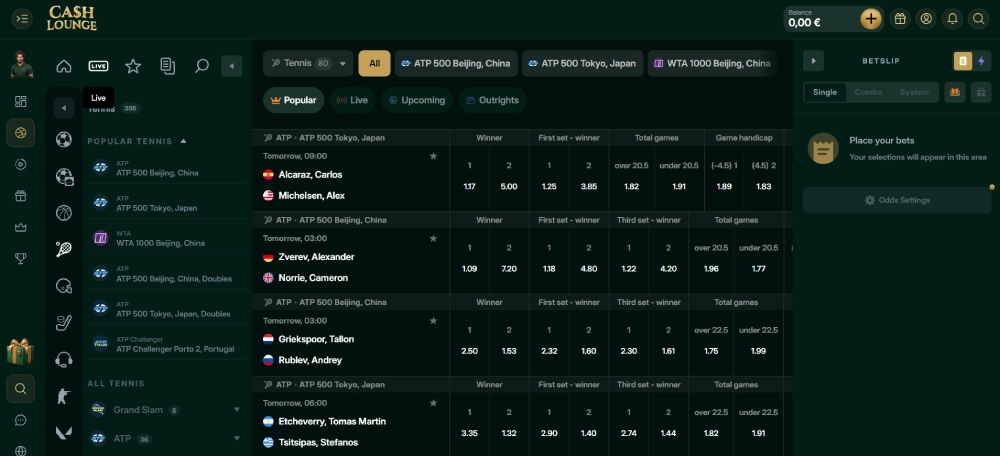Open the betslip gift icon
The image size is (1000, 456).
981,92
